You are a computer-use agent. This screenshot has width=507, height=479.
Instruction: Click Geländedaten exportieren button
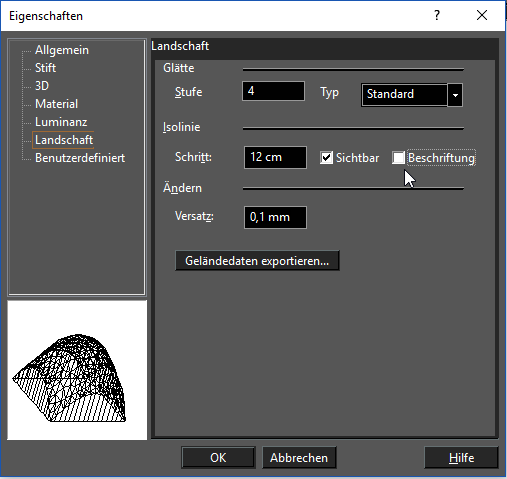257,261
